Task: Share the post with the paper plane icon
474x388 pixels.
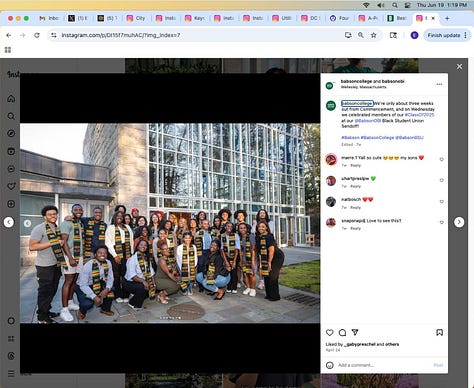Action: [355, 332]
